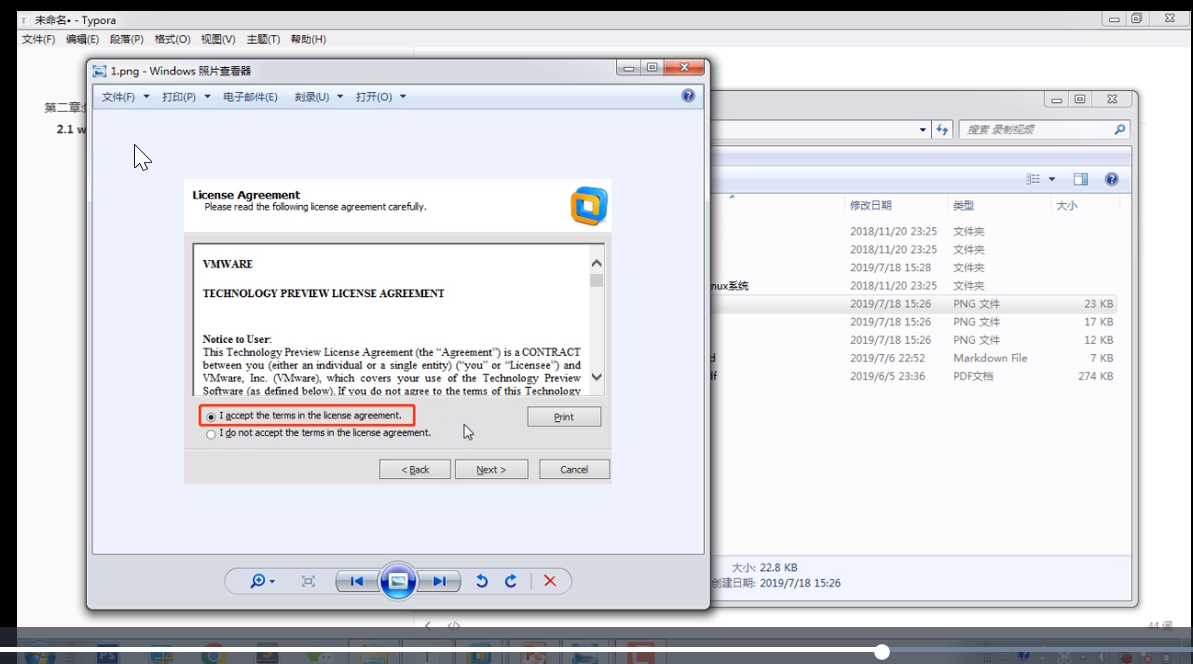This screenshot has width=1193, height=664.
Task: Click the 7 KB size cell
Action: (1102, 358)
